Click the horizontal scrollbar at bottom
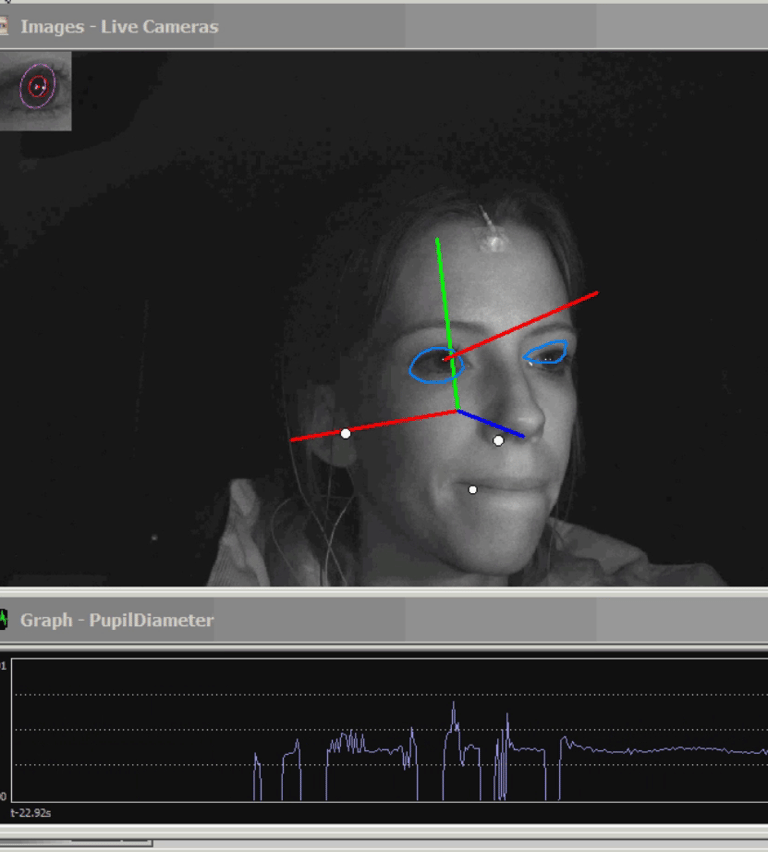The width and height of the screenshot is (768, 852). tap(76, 843)
